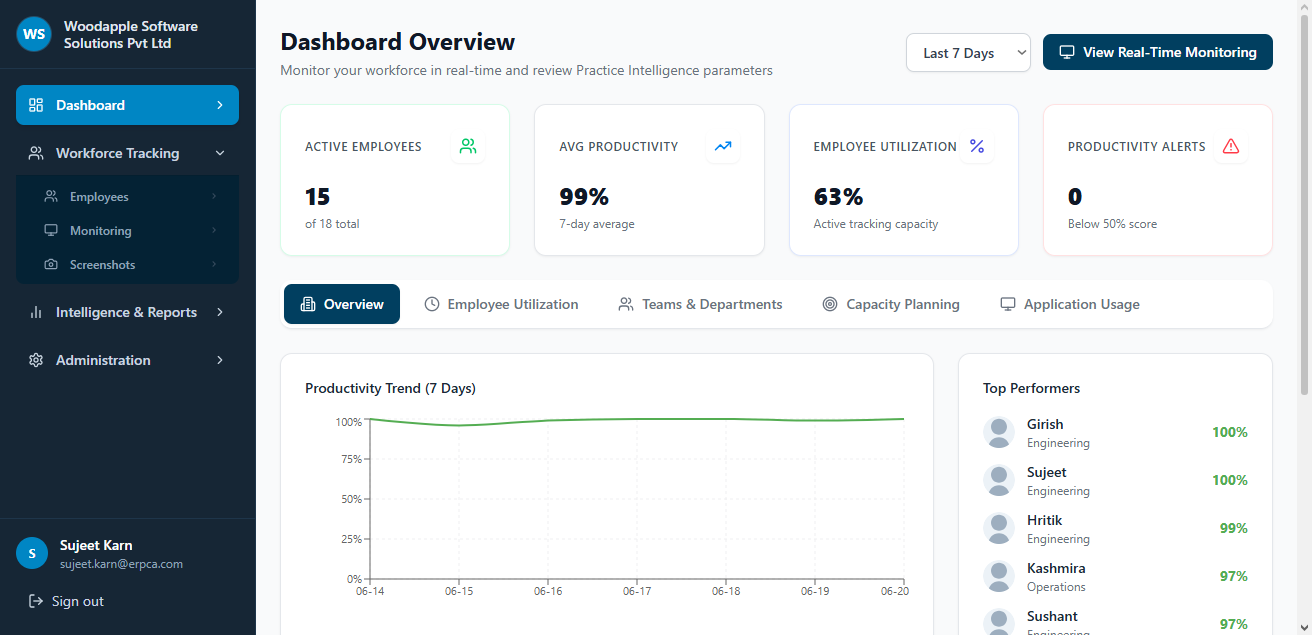This screenshot has width=1312, height=635.
Task: Click the Intelligence & Reports bar chart icon
Action: pyautogui.click(x=36, y=312)
